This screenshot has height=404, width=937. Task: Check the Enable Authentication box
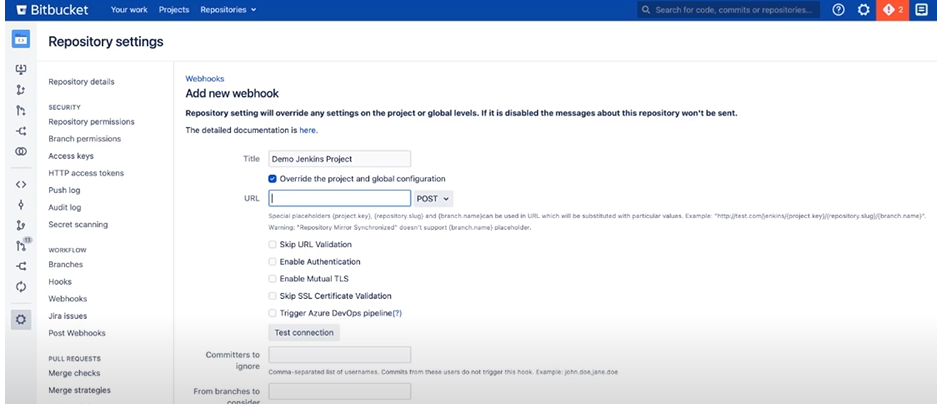[272, 262]
